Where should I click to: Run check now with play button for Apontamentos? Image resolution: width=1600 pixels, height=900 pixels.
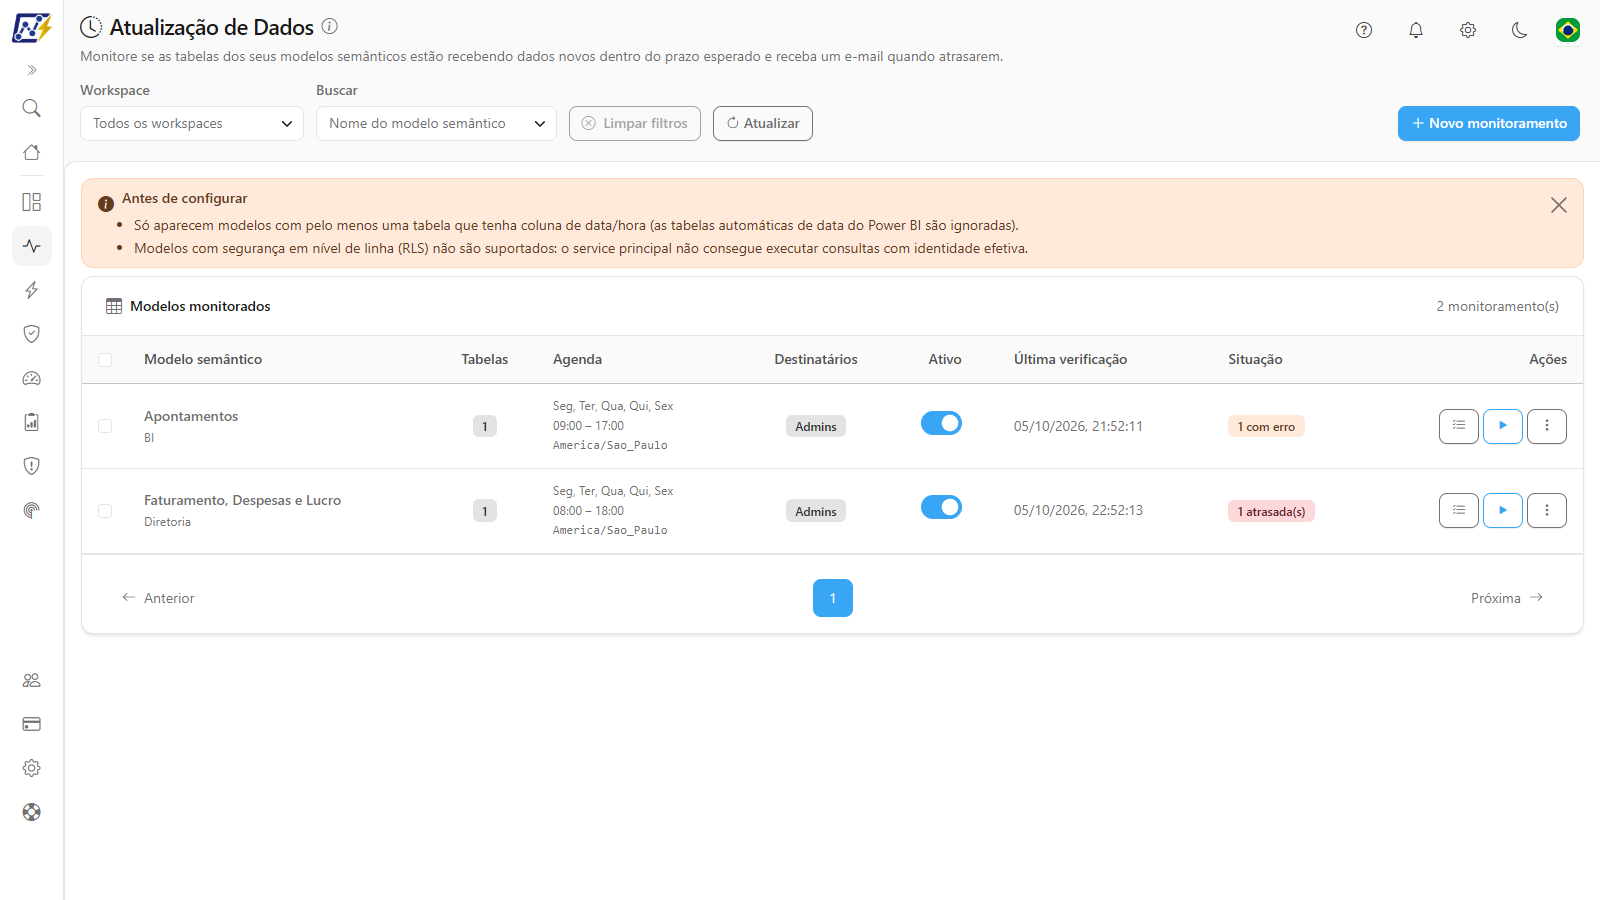(1503, 426)
